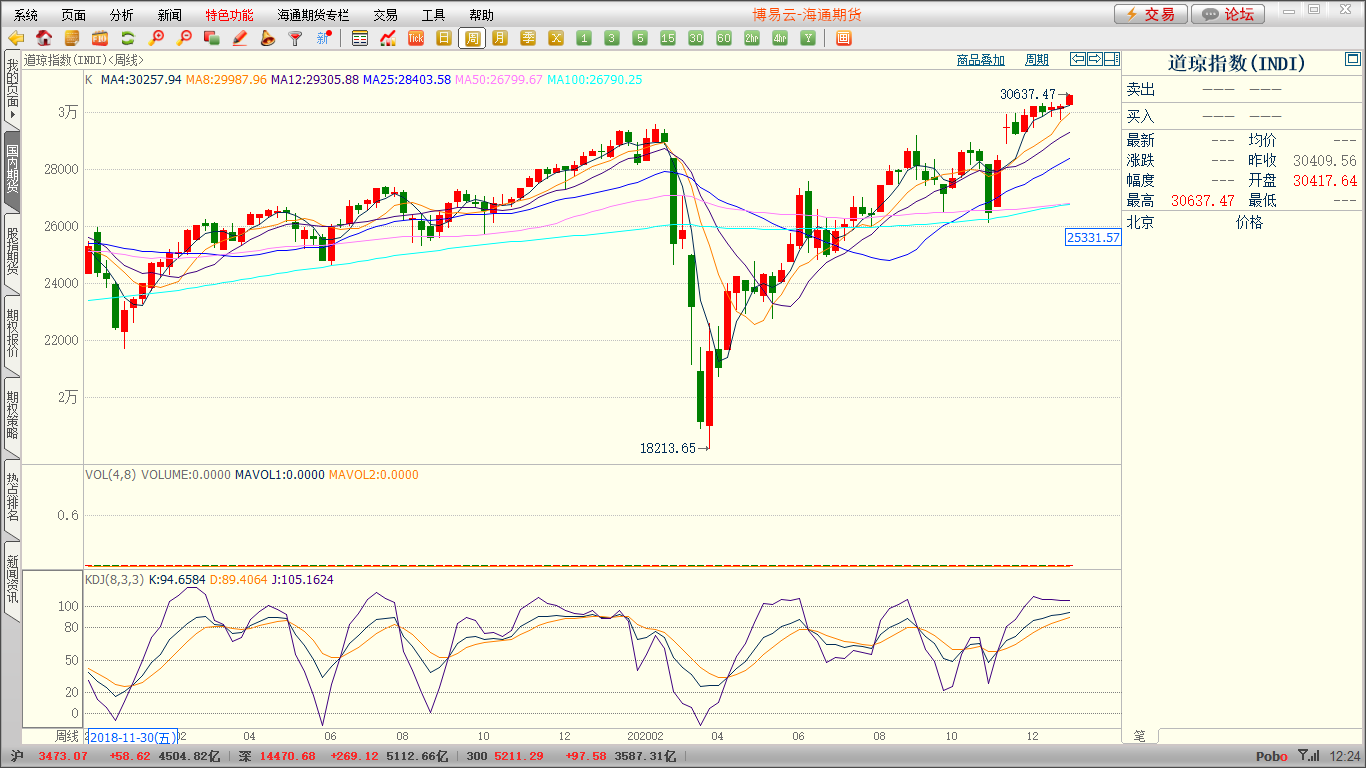Click the 25331.57 price marker
This screenshot has height=768, width=1366.
[1093, 237]
